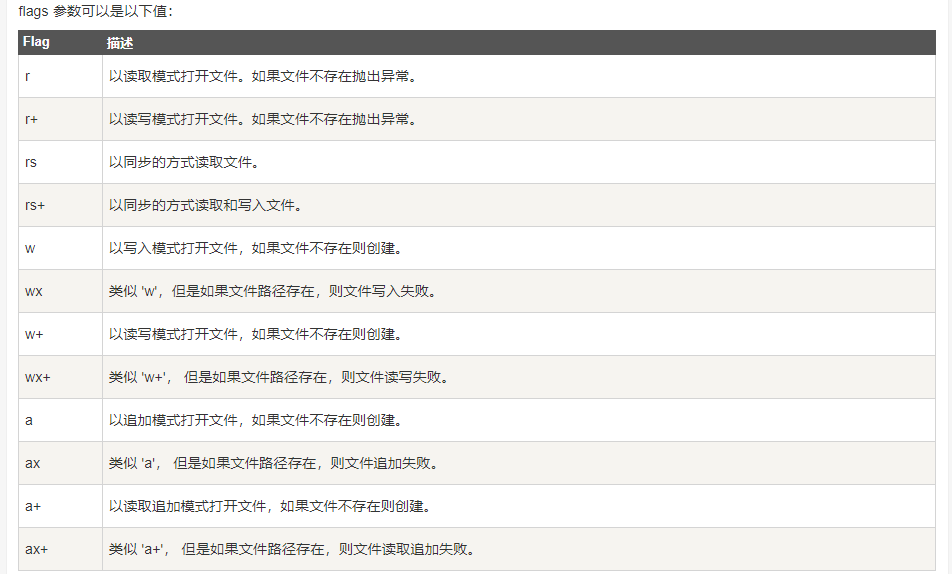Select the 'r+' flag cell
This screenshot has height=574, width=952.
point(60,119)
